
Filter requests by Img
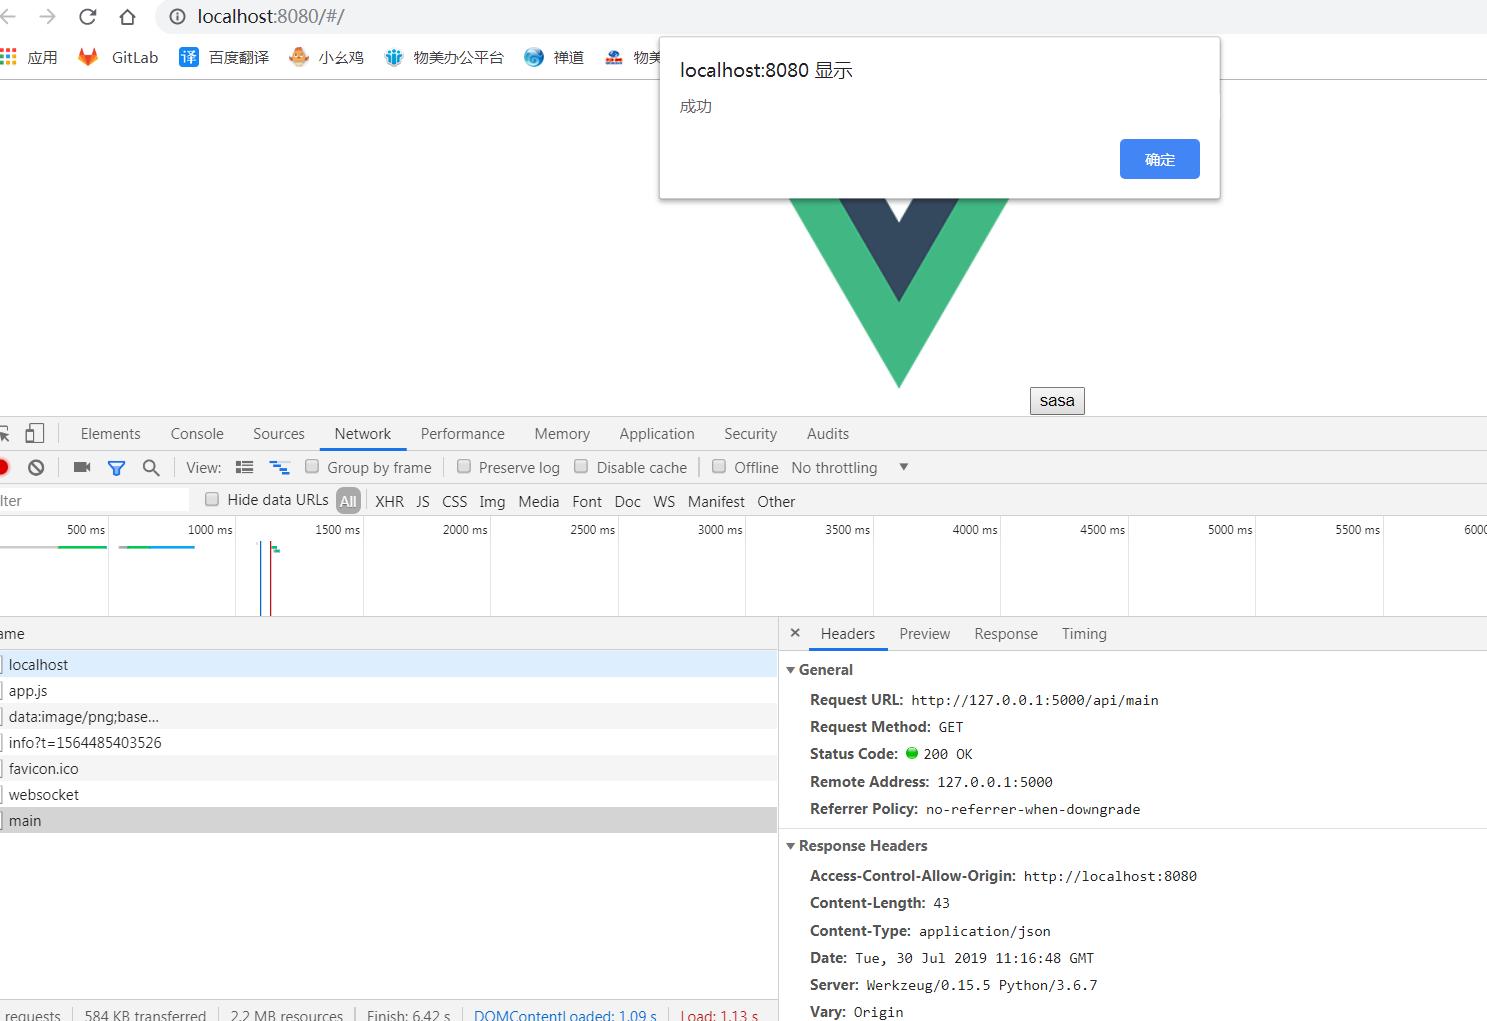click(492, 502)
